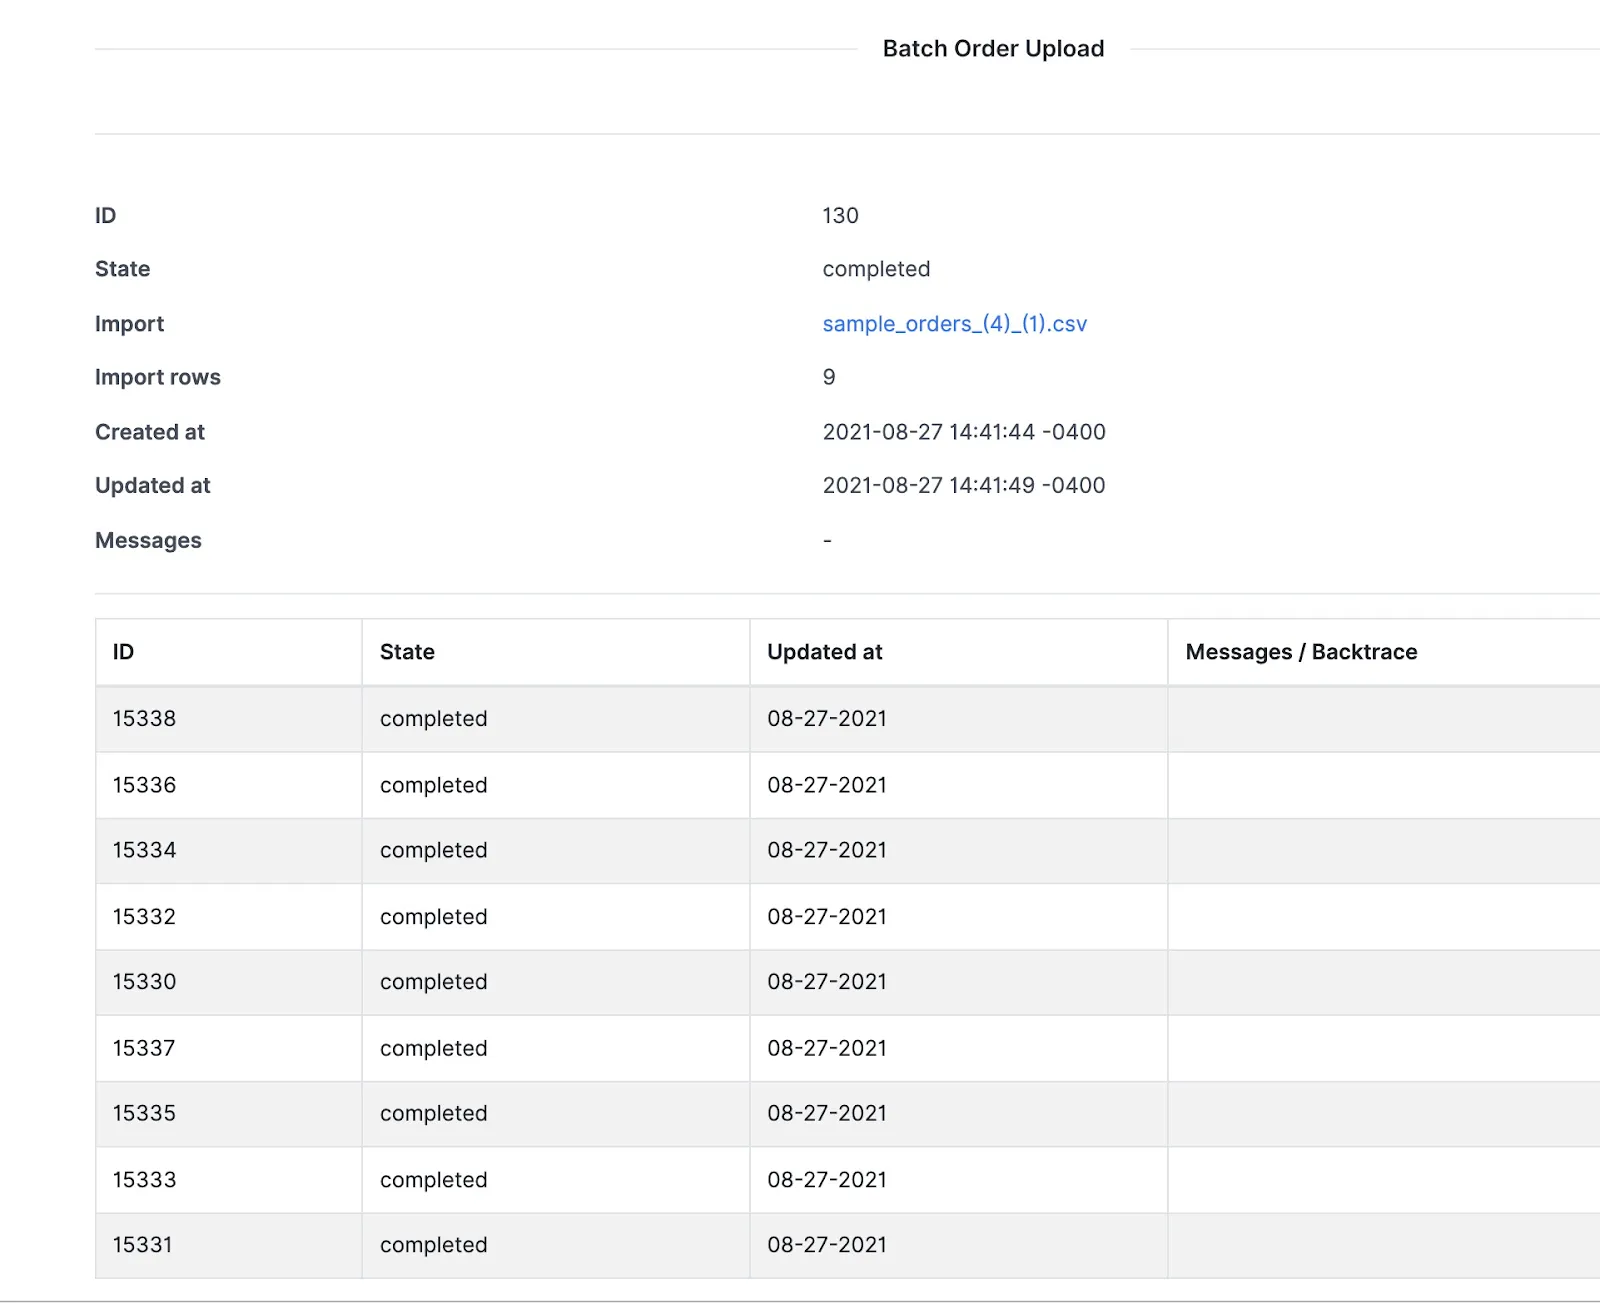This screenshot has width=1600, height=1314.
Task: Select row with ID 15332
Action: tap(847, 917)
